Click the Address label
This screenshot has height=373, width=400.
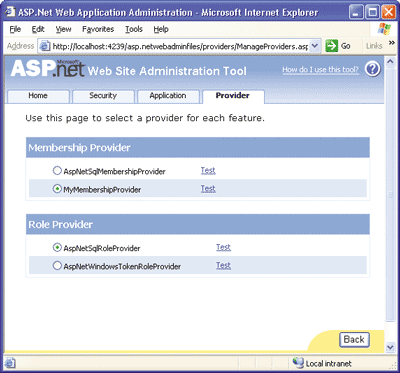coord(21,46)
